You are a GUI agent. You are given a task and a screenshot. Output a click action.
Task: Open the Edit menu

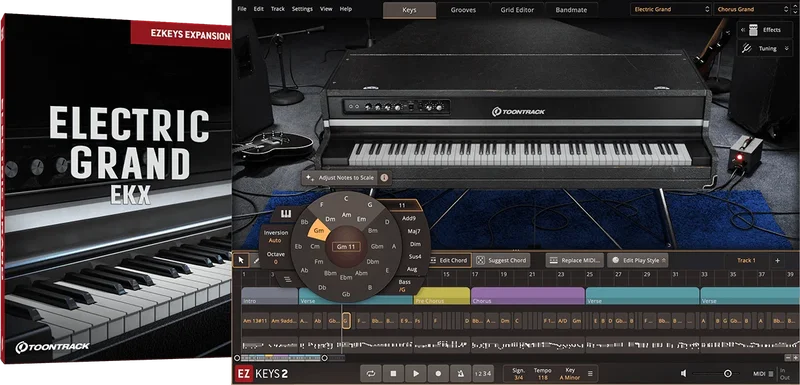pos(259,9)
